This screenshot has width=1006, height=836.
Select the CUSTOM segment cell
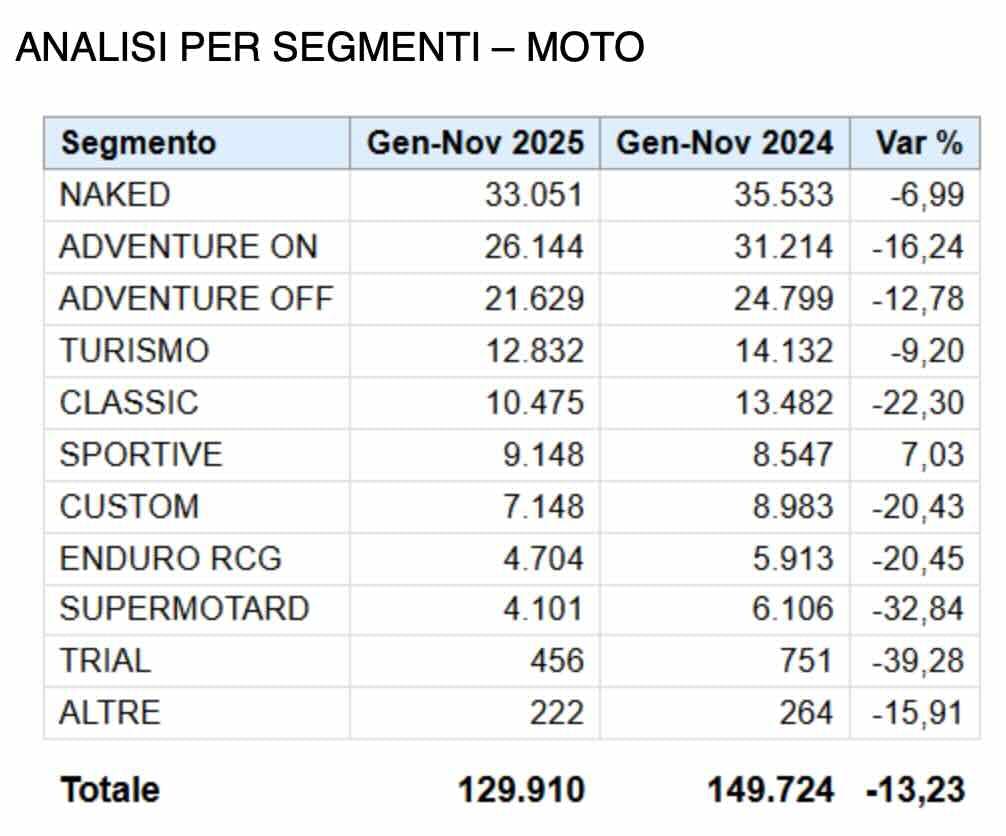click(x=129, y=507)
